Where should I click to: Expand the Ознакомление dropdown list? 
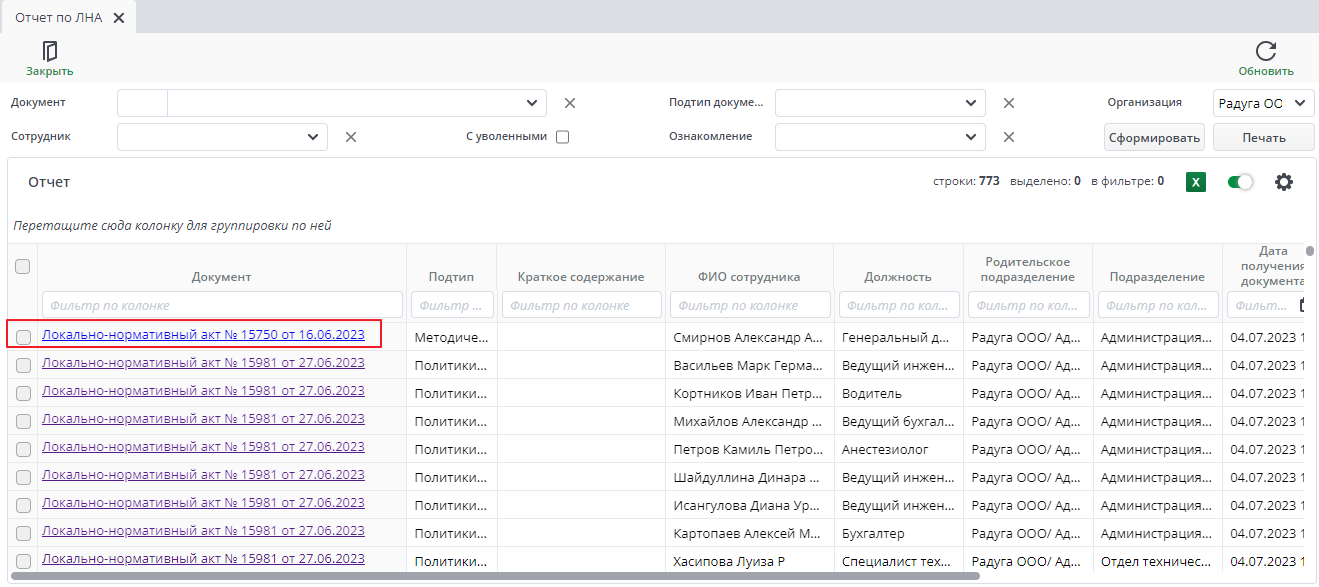click(x=970, y=137)
